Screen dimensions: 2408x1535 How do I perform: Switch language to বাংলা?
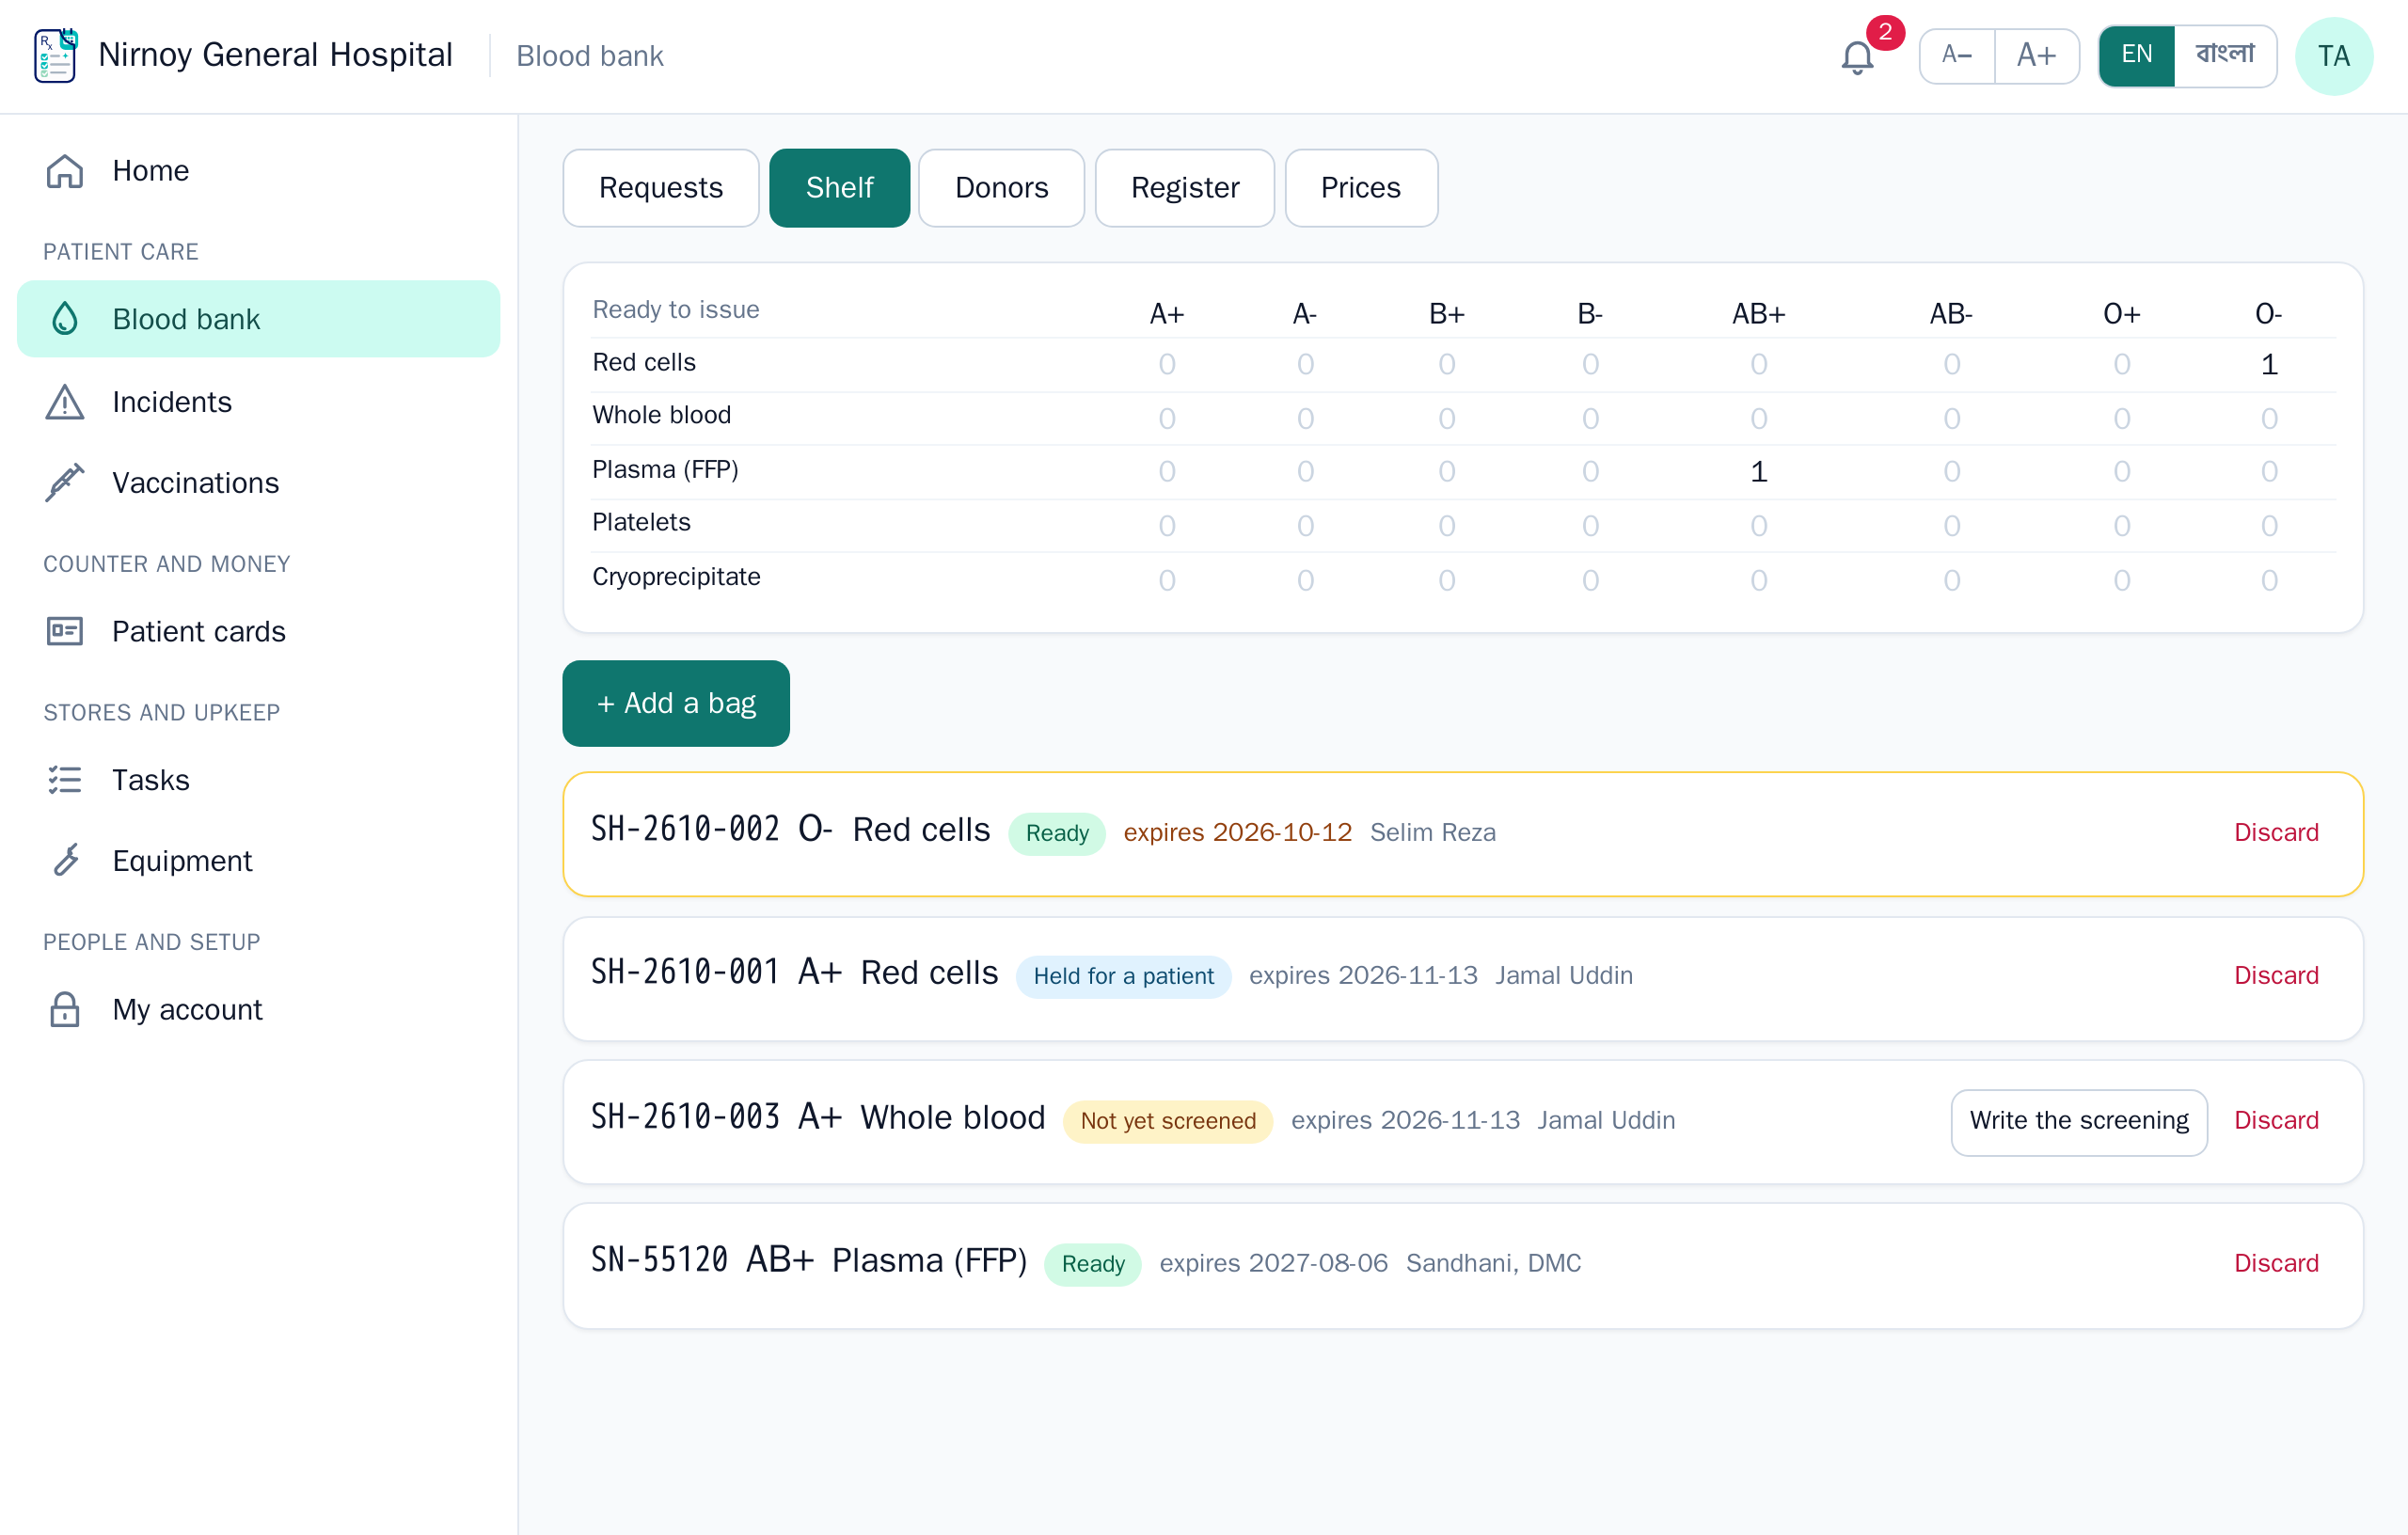(x=2225, y=55)
